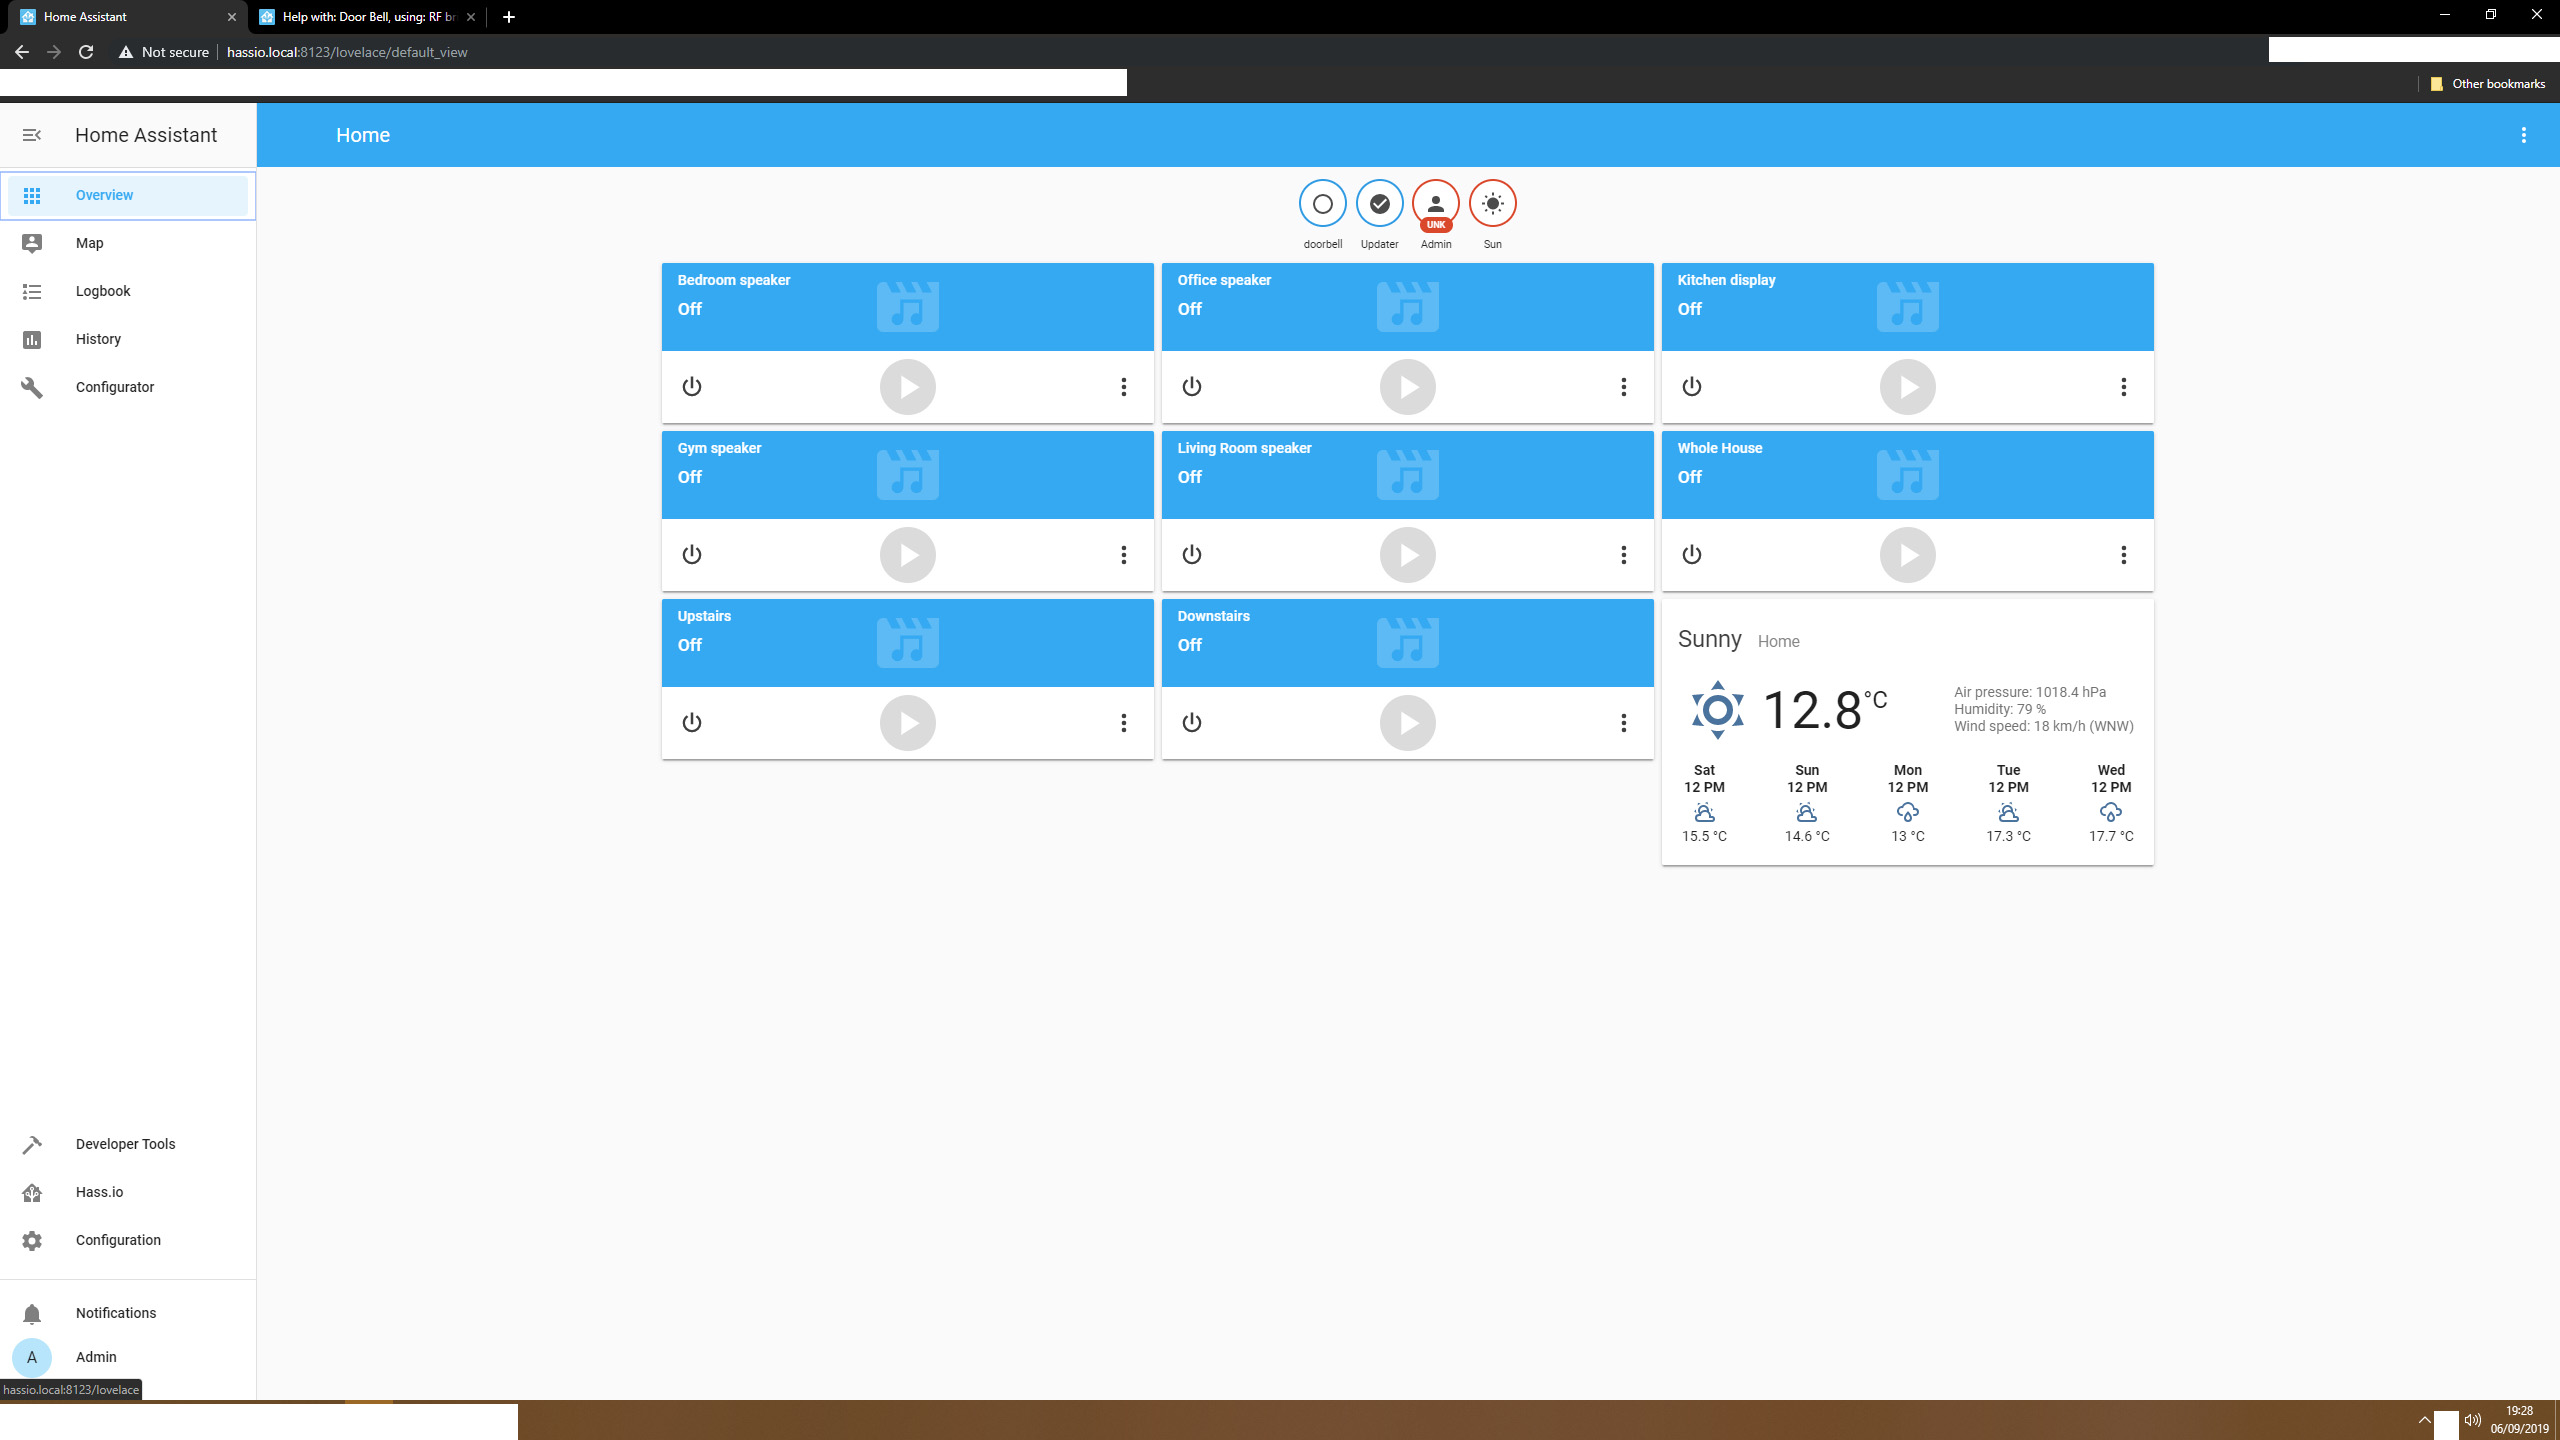Open the Admin user profile

(96, 1357)
